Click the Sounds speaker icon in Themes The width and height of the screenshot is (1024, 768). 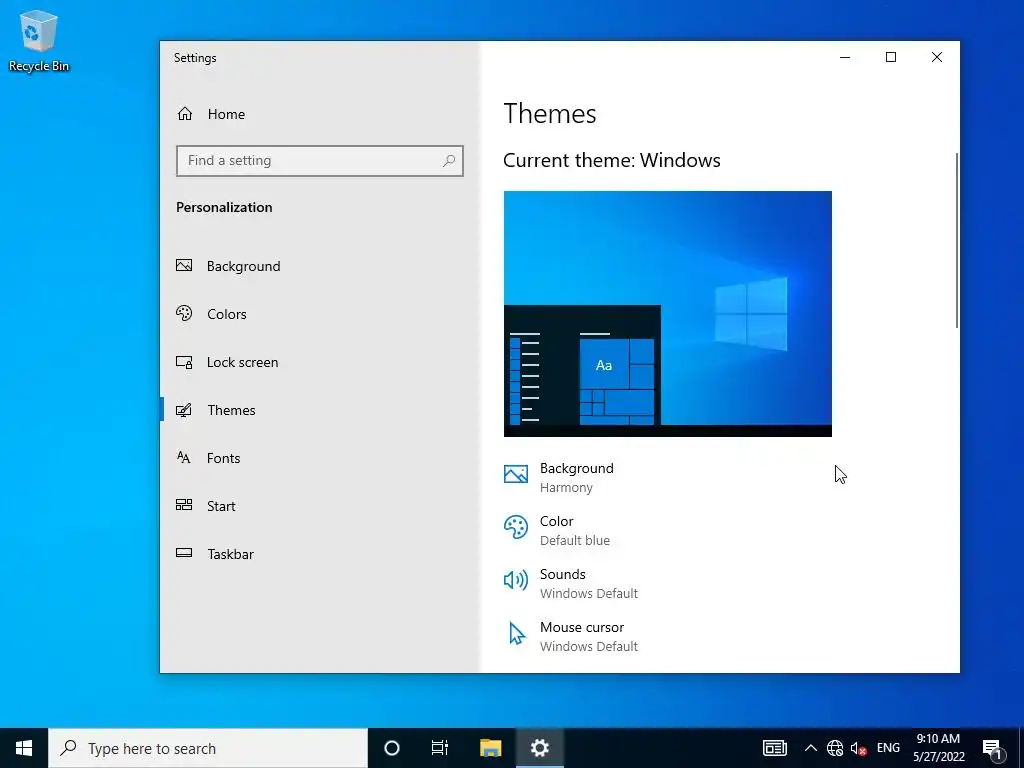point(516,580)
